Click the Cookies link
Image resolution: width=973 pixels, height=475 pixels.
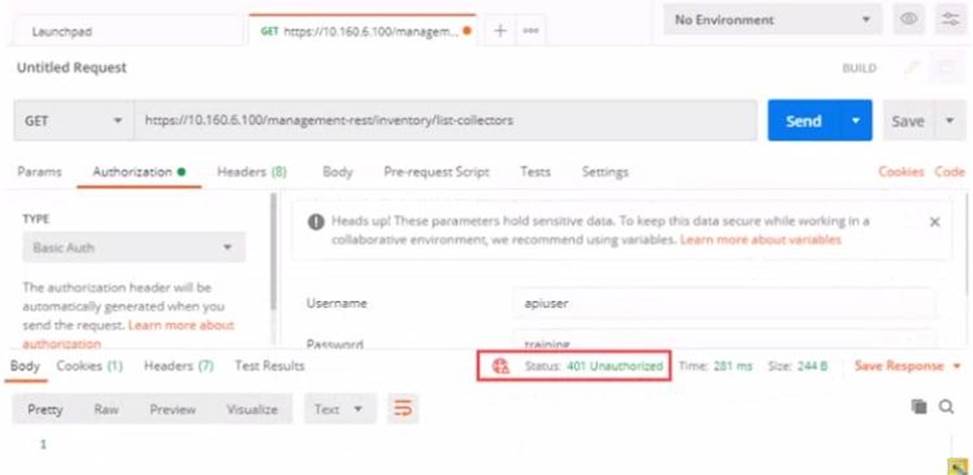pyautogui.click(x=901, y=172)
